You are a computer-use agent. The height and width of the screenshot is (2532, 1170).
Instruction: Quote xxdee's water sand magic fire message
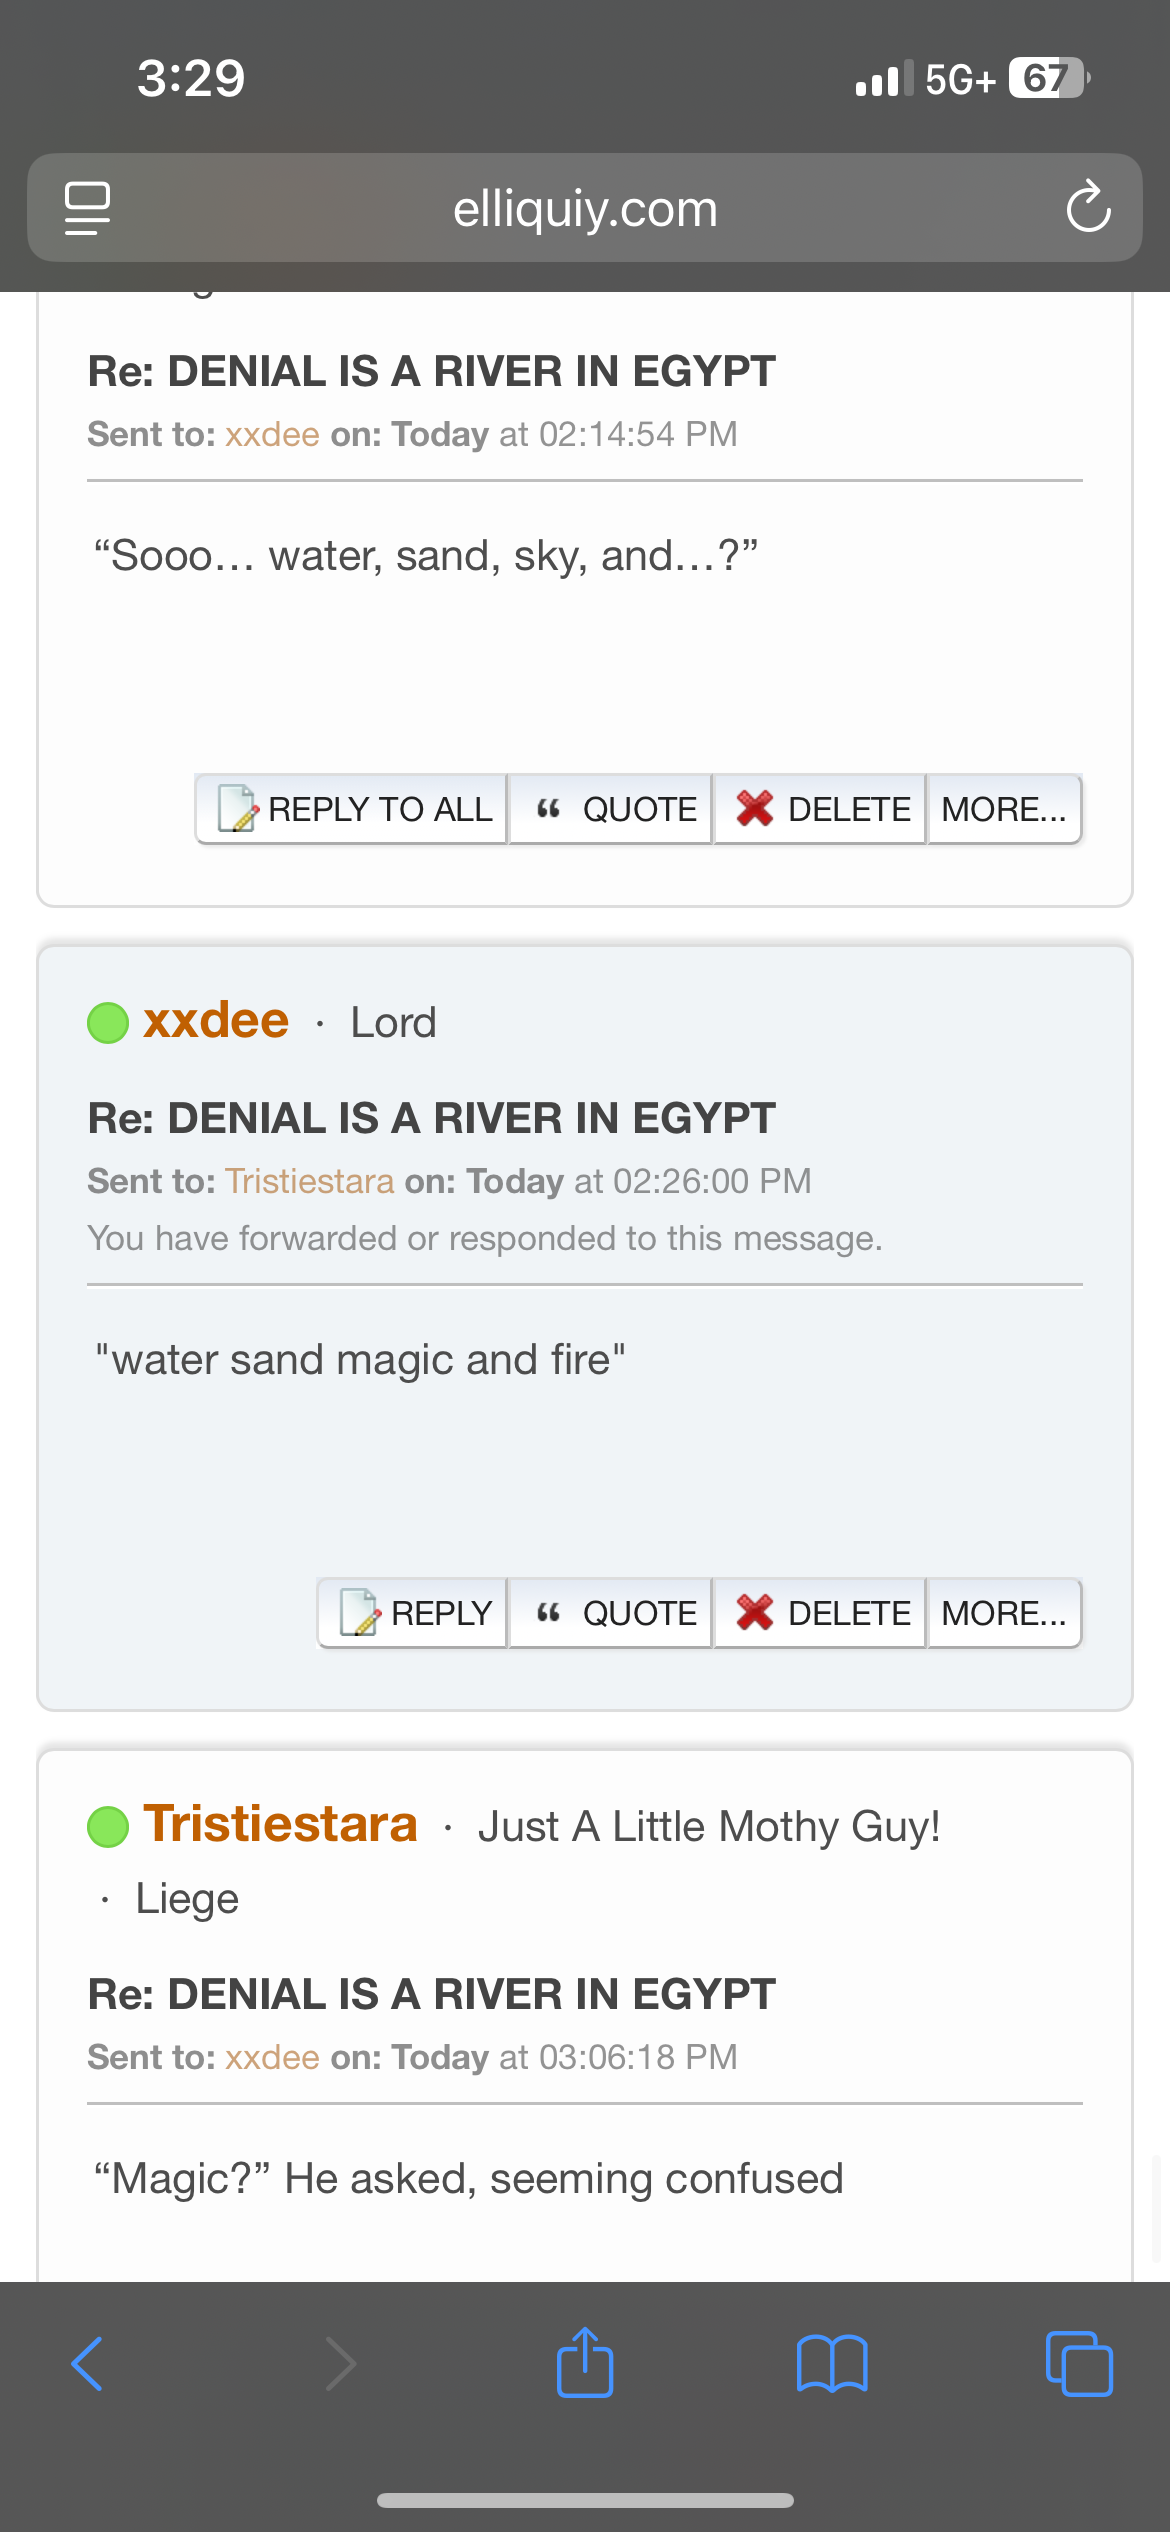(x=611, y=1613)
